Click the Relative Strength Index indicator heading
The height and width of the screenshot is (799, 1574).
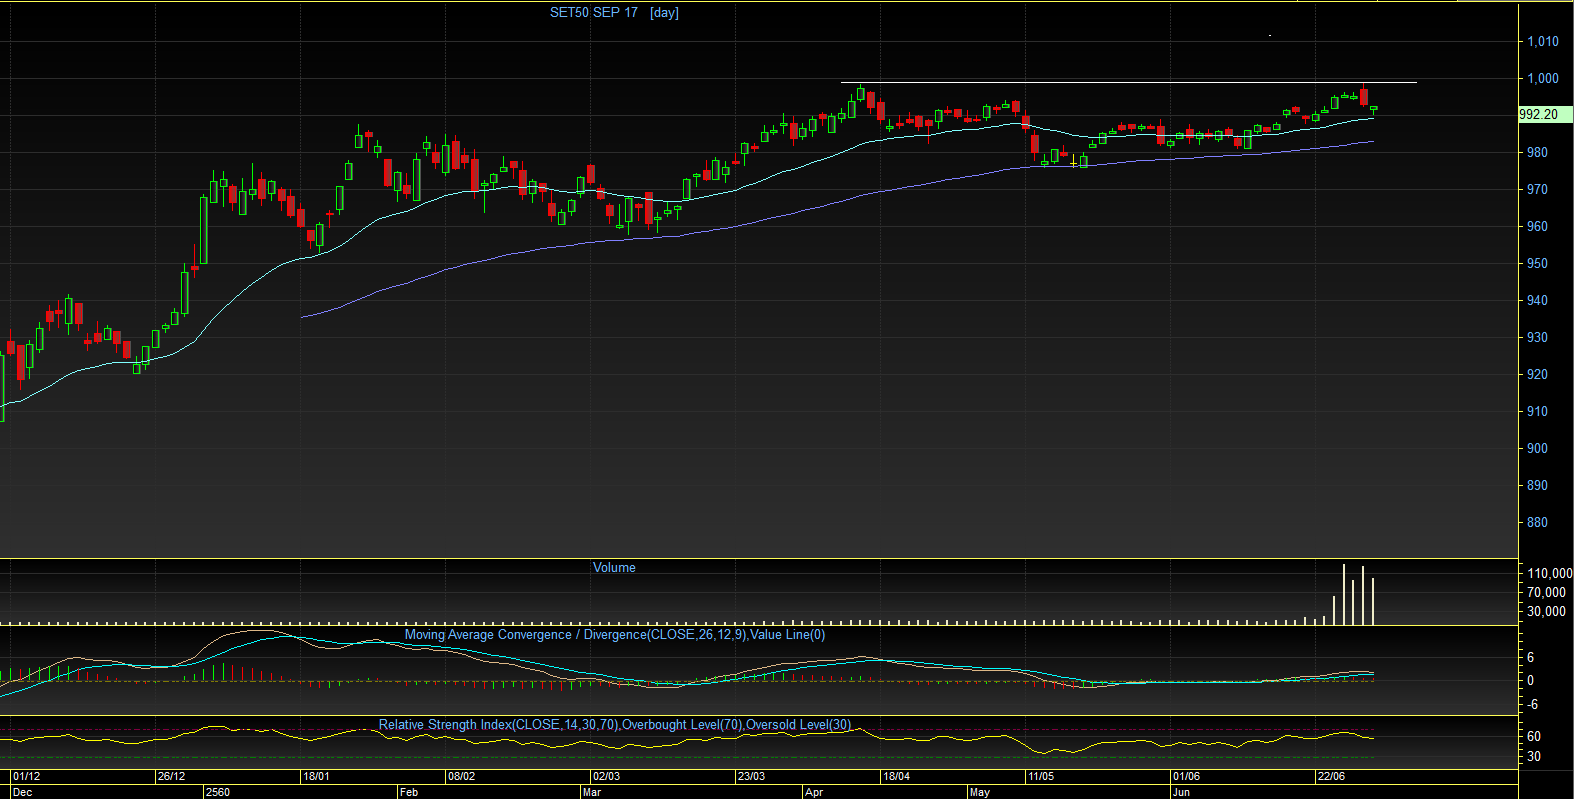click(x=615, y=724)
